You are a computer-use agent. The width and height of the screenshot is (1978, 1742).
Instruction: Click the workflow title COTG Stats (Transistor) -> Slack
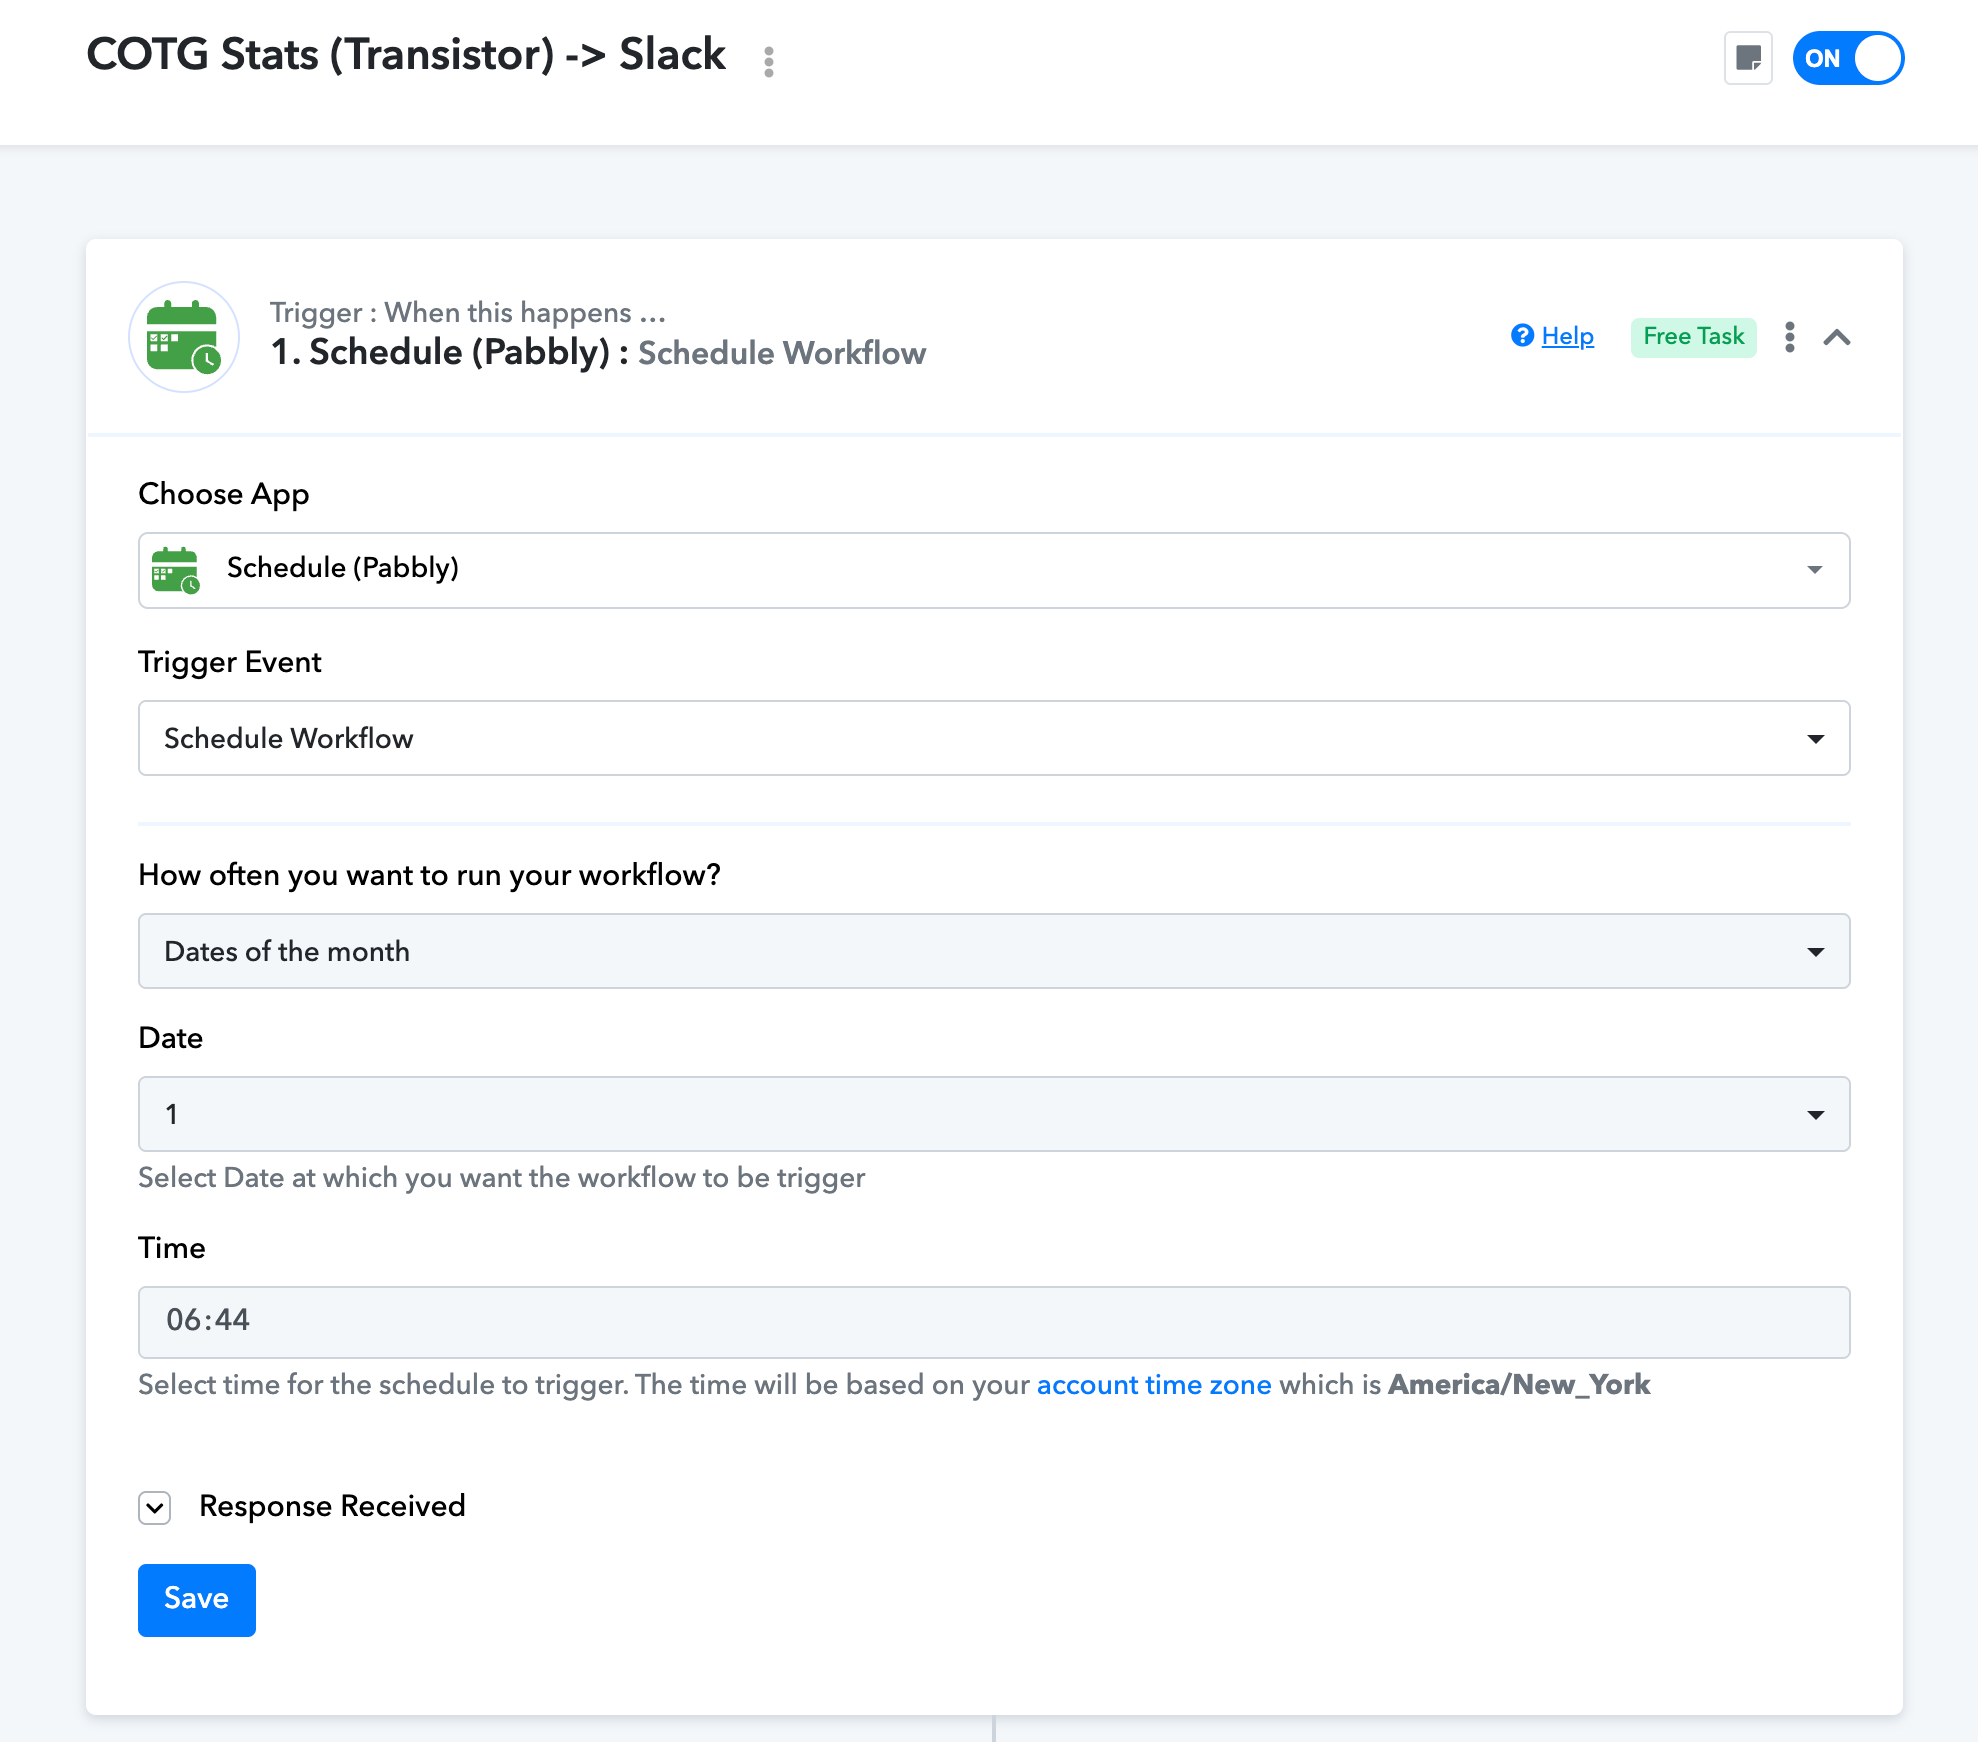point(406,55)
